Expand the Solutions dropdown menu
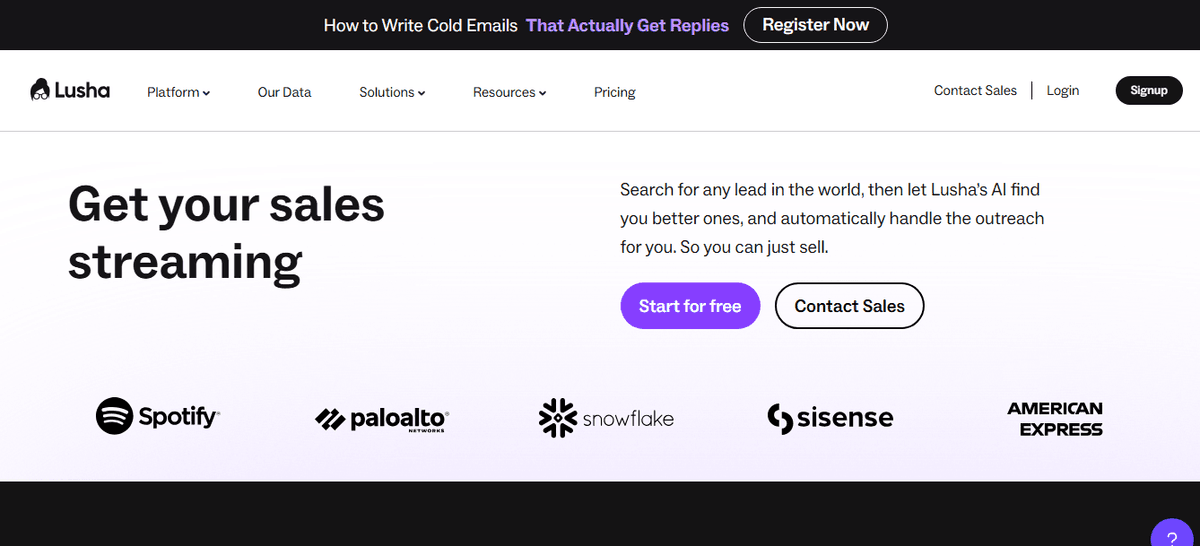The height and width of the screenshot is (546, 1200). coord(392,92)
